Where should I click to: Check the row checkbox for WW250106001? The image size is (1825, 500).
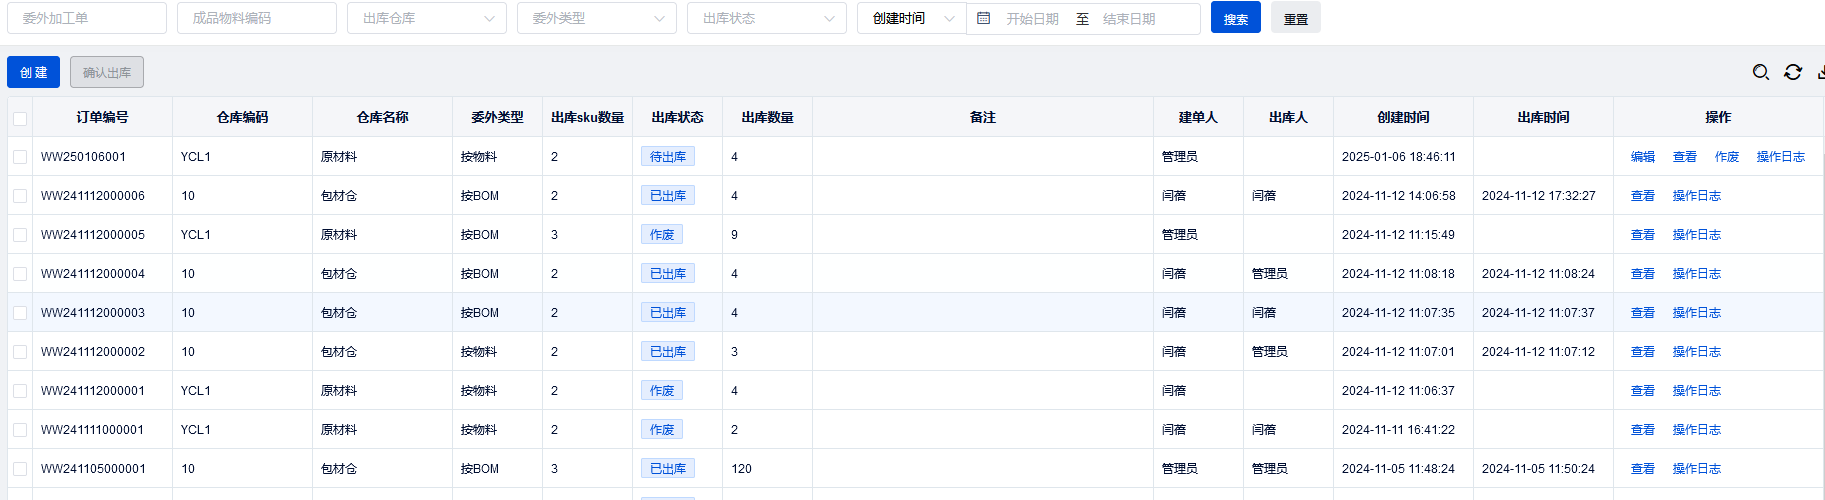point(20,157)
